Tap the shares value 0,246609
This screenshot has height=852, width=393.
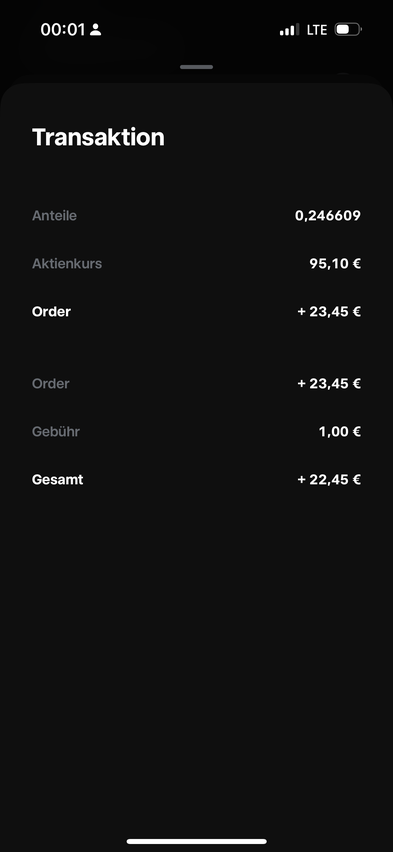[x=328, y=216]
